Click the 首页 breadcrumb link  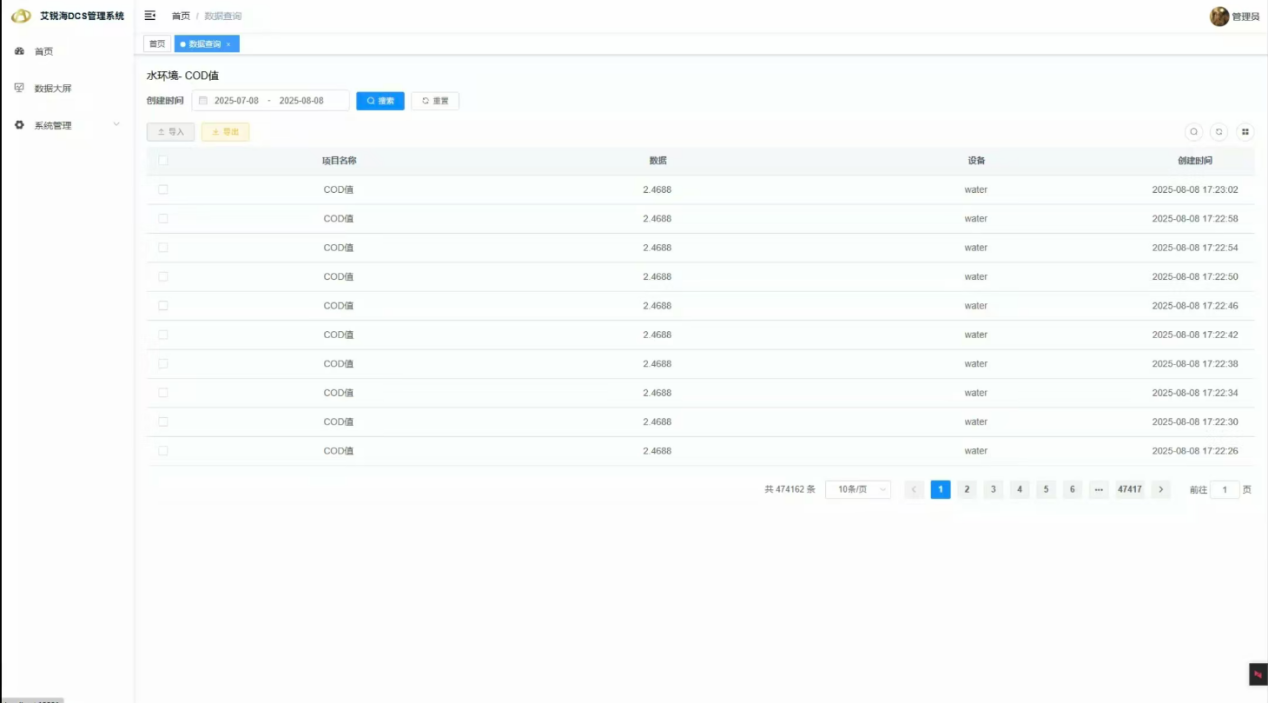click(181, 16)
